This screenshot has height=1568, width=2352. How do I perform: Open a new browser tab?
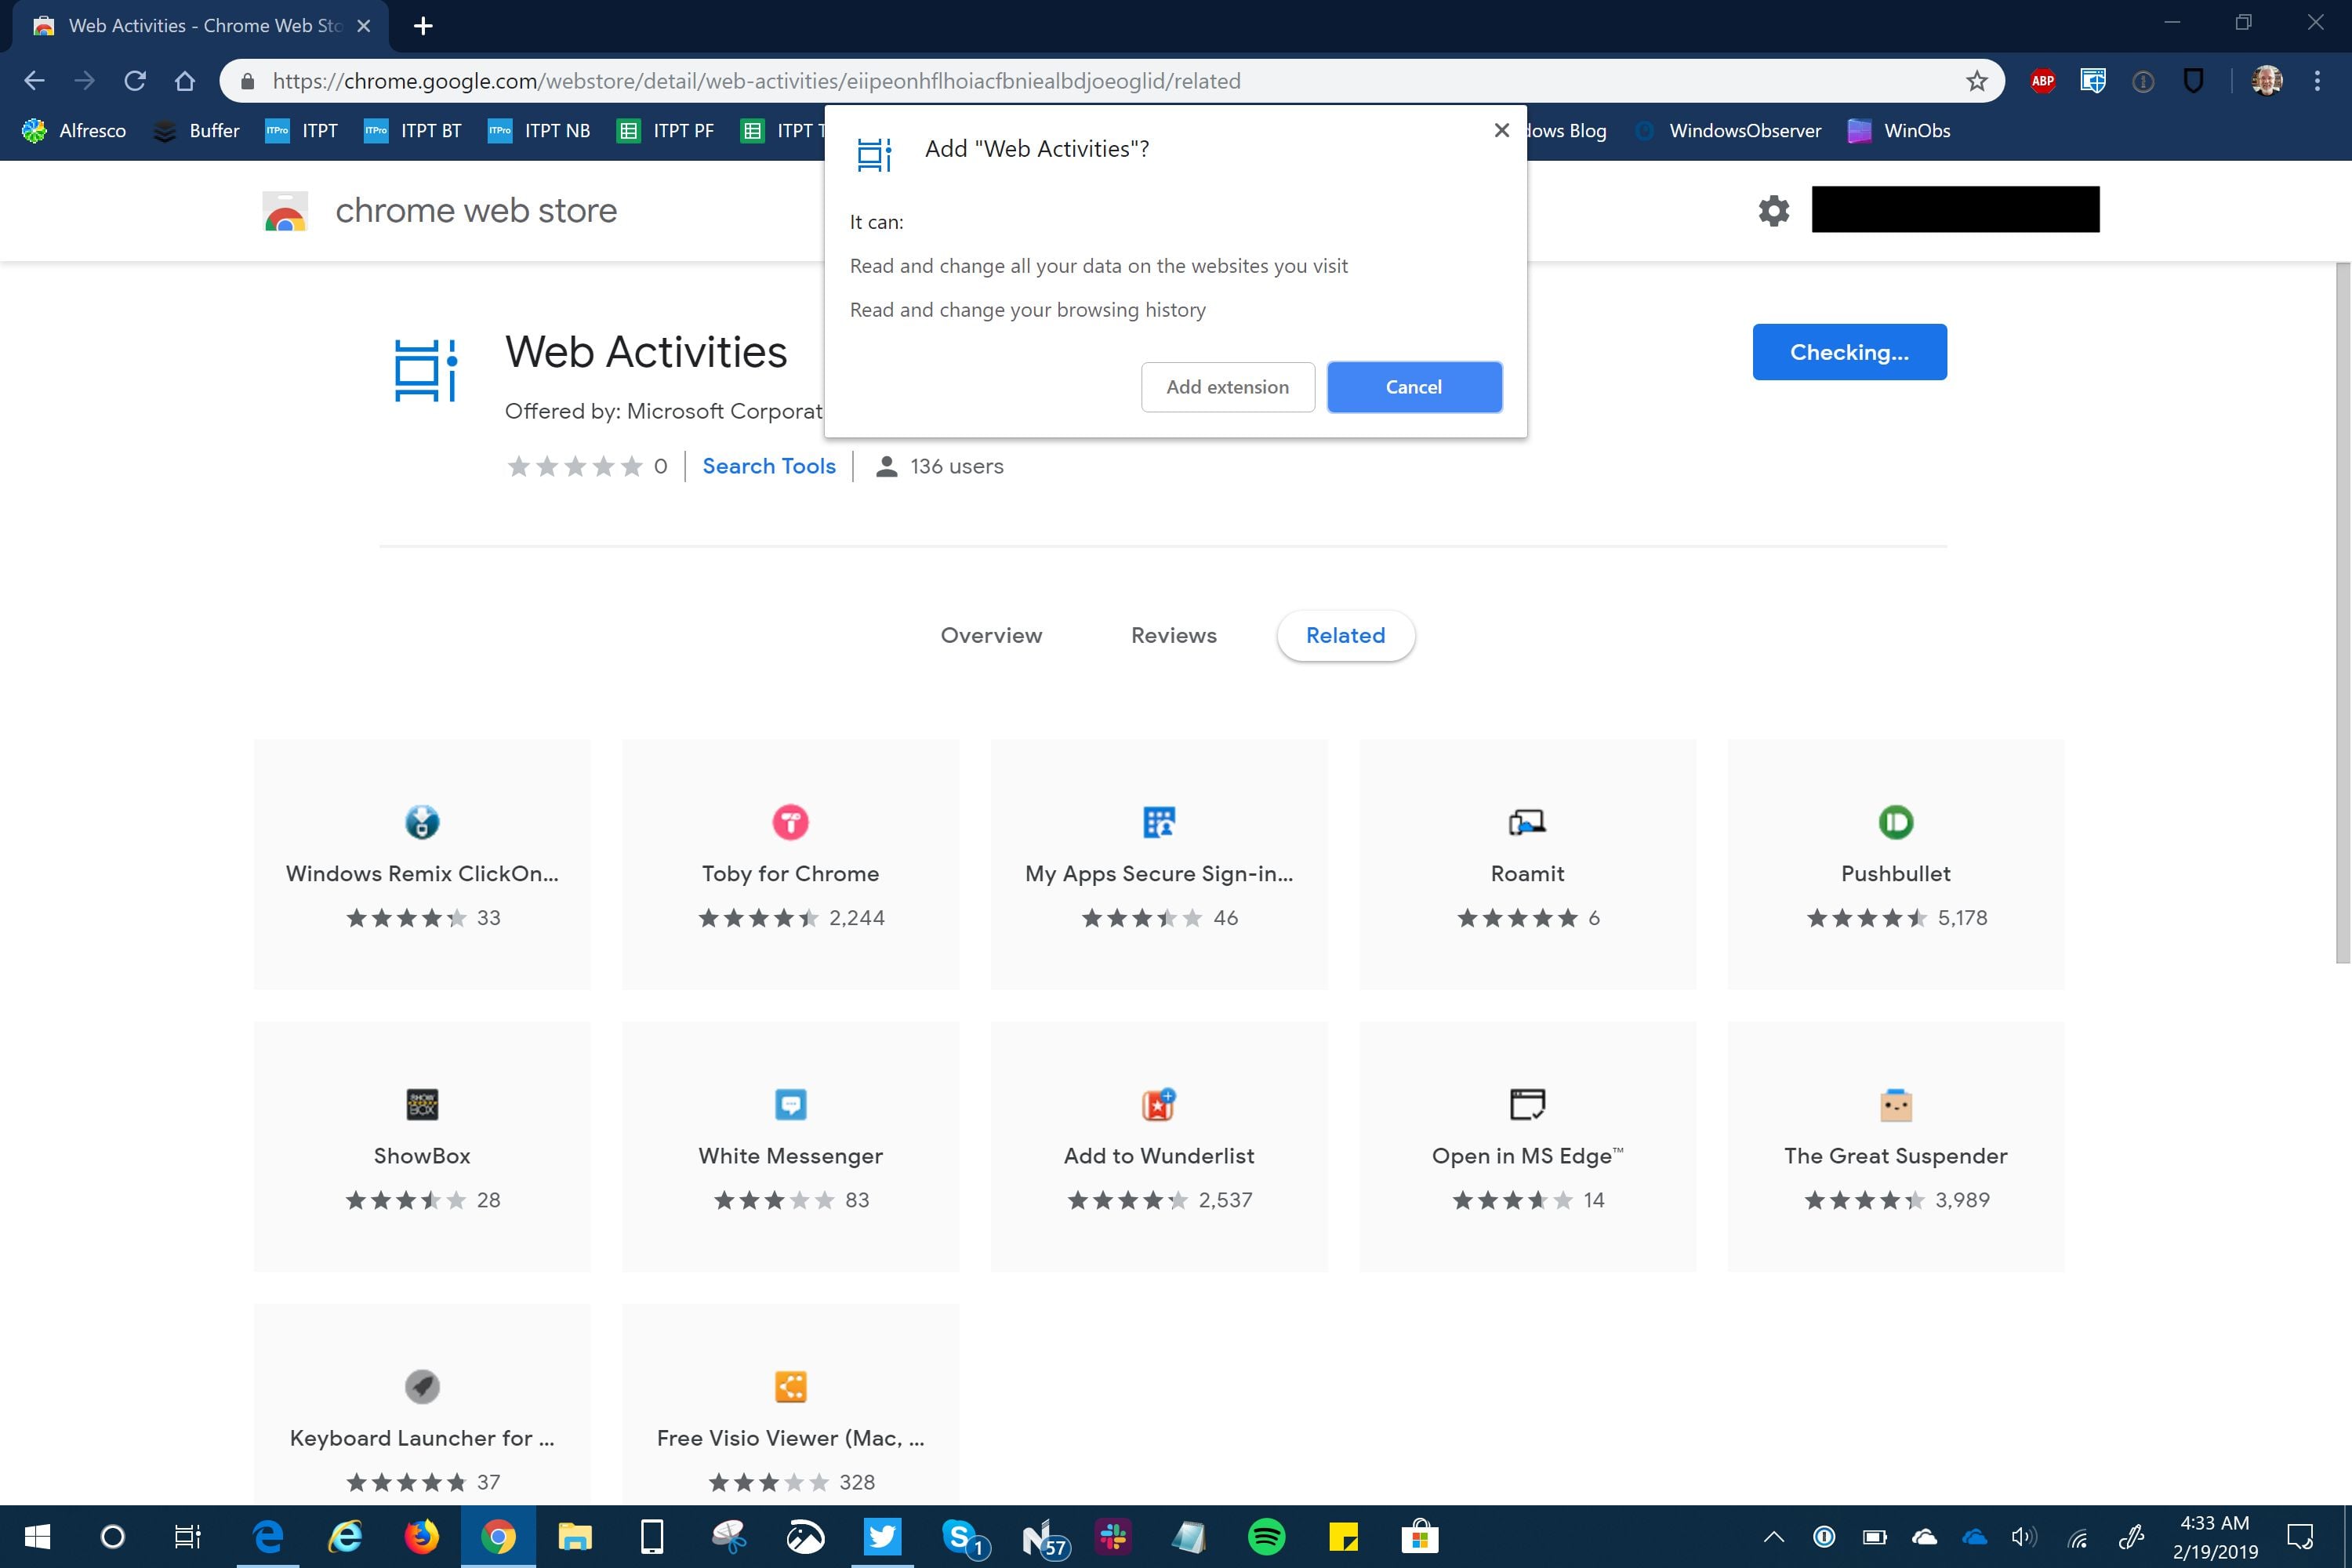click(423, 26)
